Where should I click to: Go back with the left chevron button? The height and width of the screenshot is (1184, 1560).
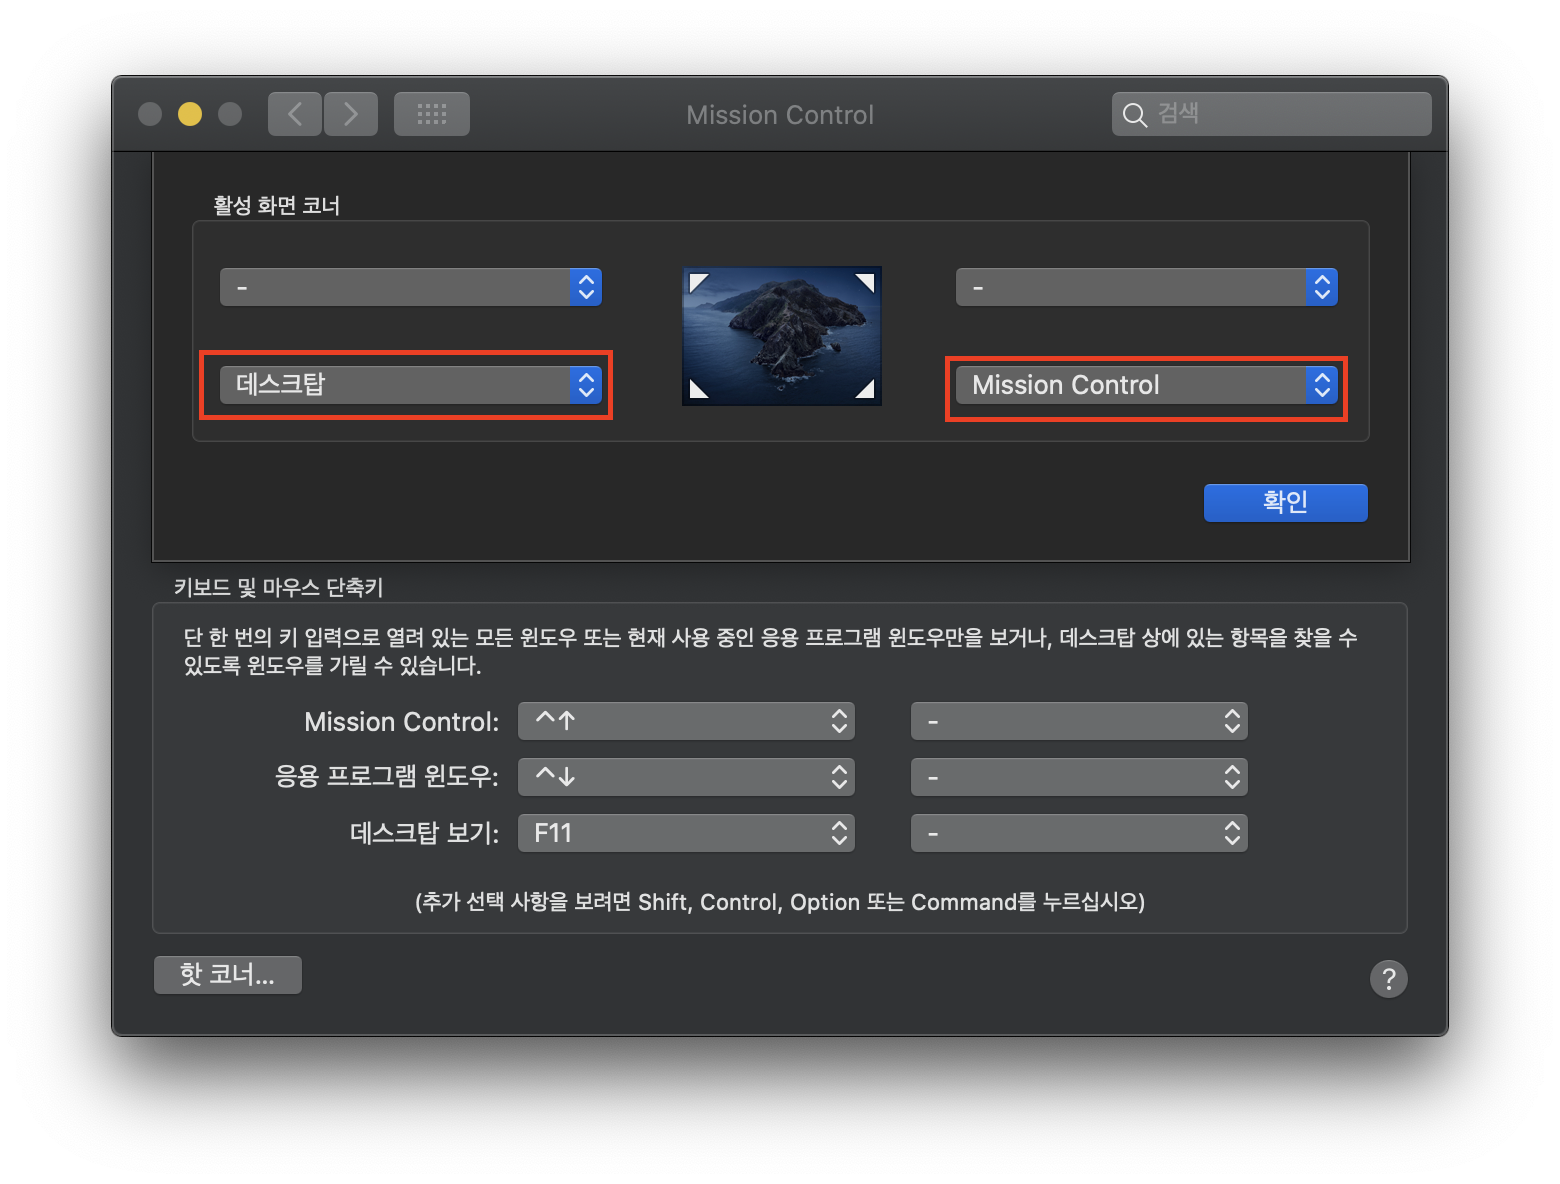coord(295,114)
